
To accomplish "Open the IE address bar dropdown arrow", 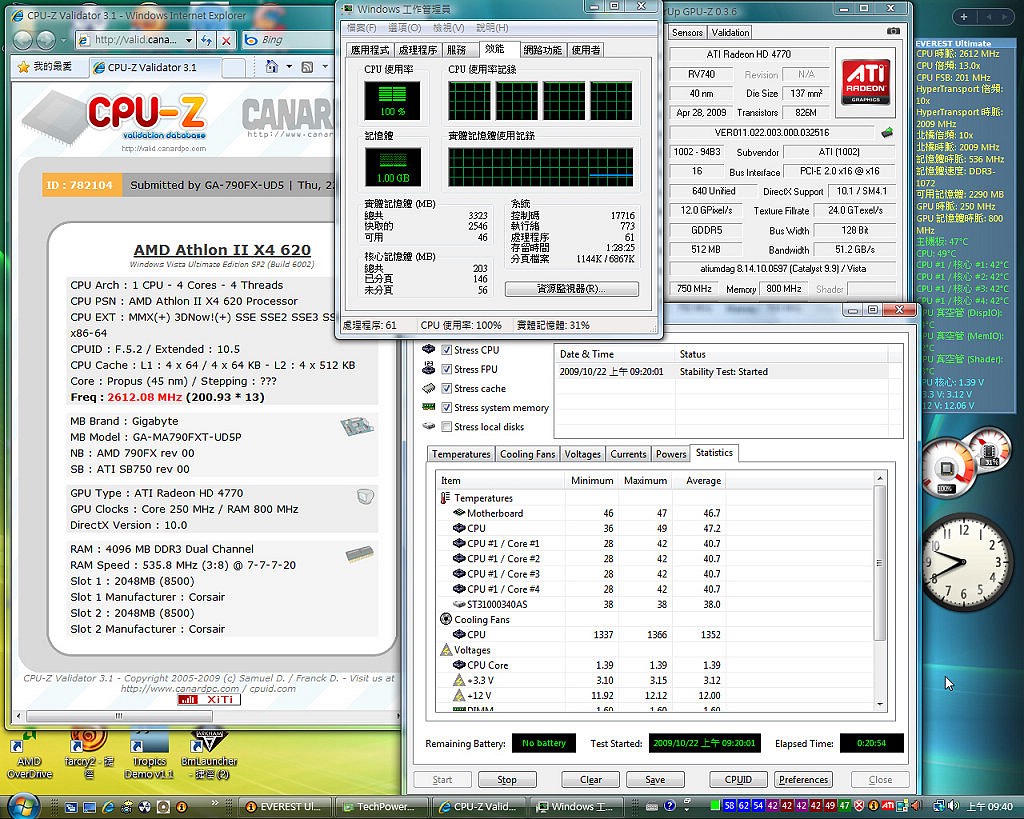I will (189, 40).
